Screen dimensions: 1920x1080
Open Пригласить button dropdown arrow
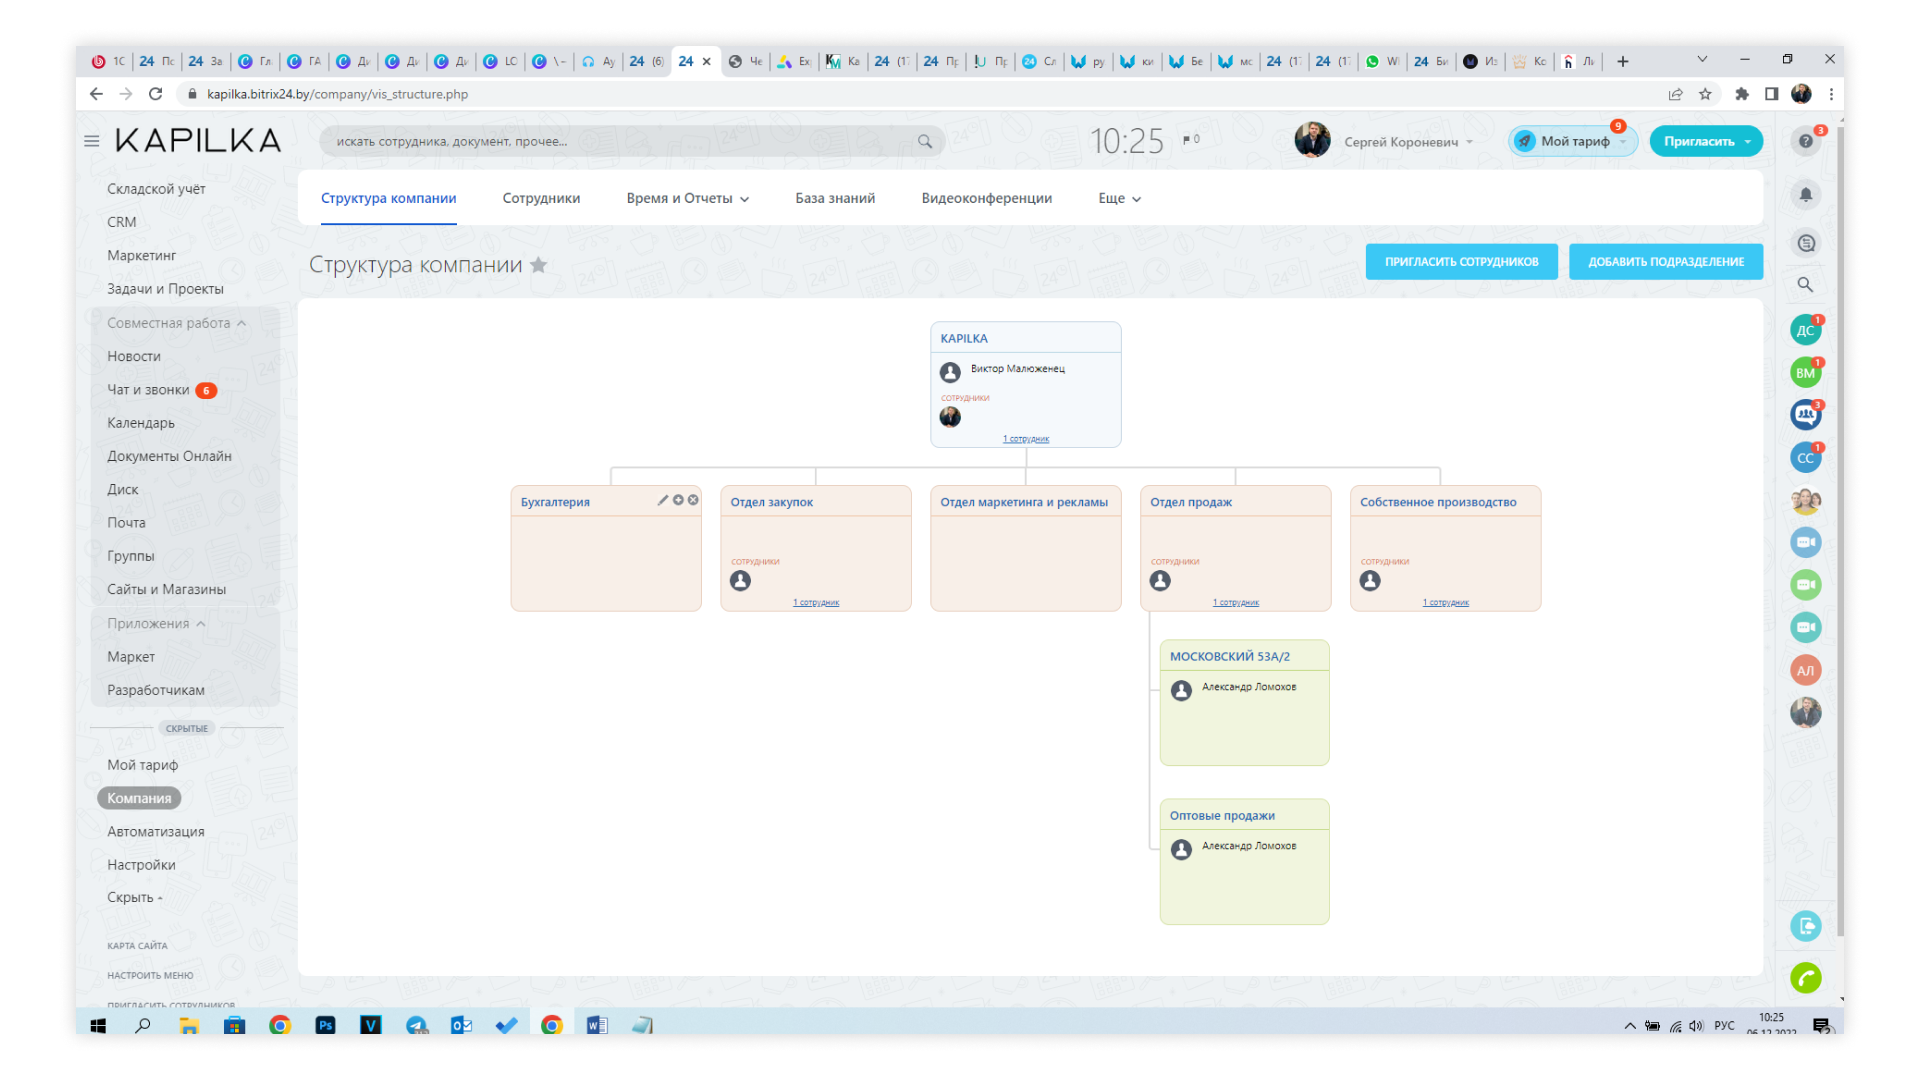(1748, 142)
